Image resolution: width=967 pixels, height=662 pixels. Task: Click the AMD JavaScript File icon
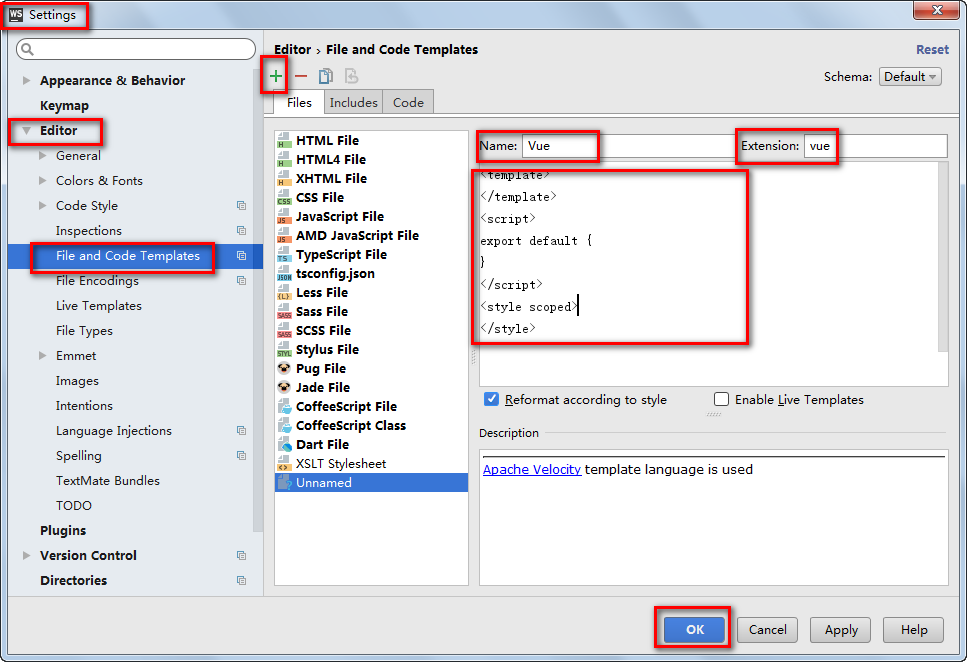point(284,236)
